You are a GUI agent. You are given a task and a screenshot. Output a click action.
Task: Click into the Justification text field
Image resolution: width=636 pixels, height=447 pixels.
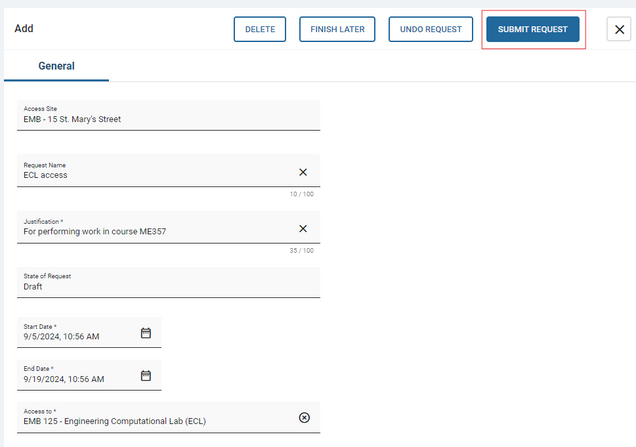(x=150, y=231)
